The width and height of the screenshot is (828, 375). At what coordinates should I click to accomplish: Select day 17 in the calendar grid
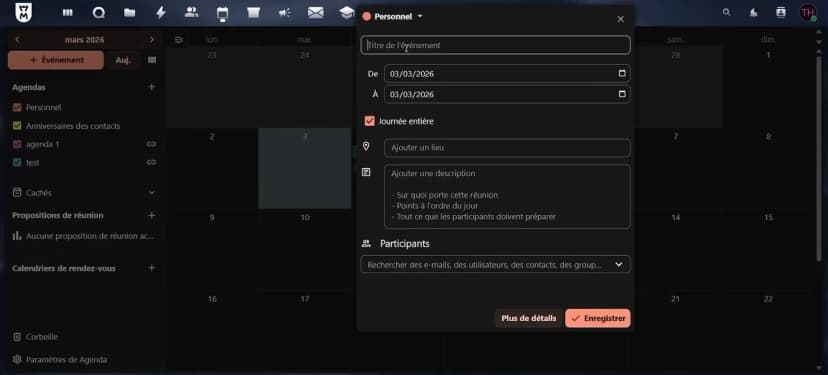click(305, 299)
